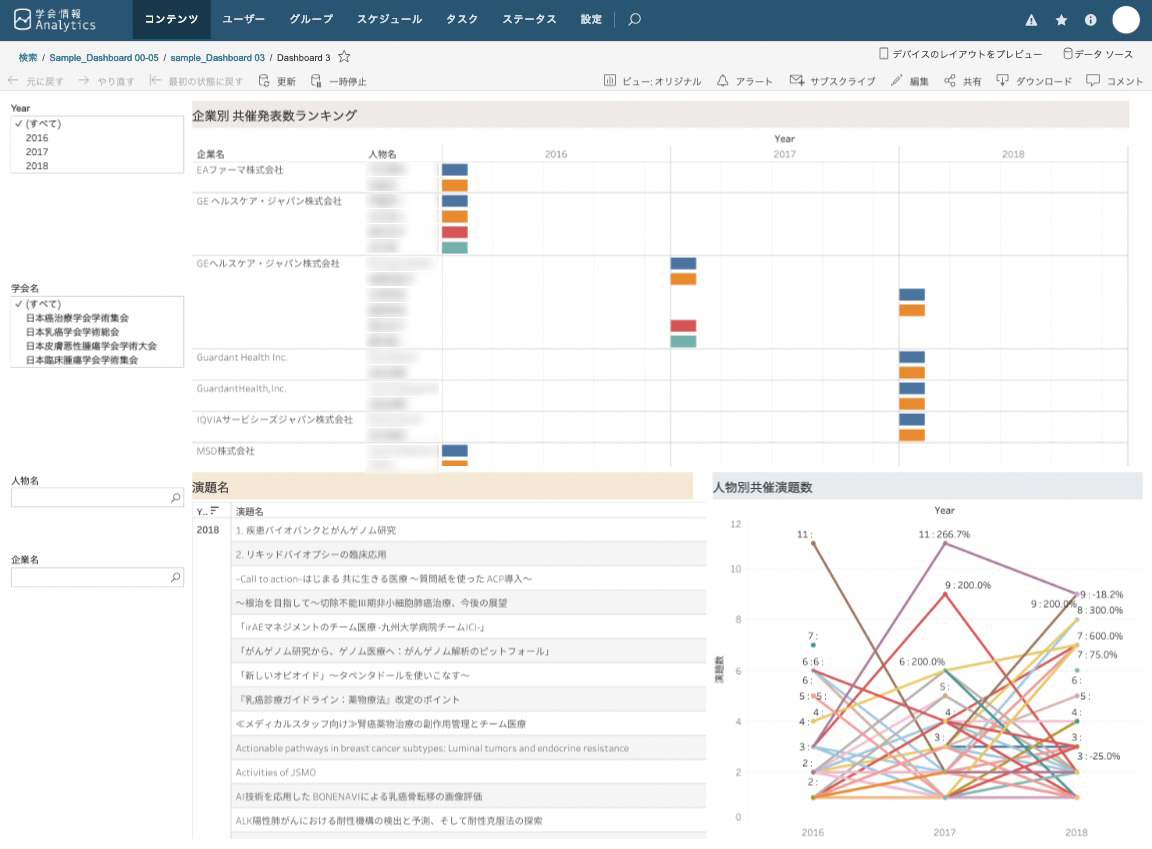This screenshot has width=1152, height=849.
Task: Click blue bar for EAファーマ株式会社 2016
Action: point(455,170)
